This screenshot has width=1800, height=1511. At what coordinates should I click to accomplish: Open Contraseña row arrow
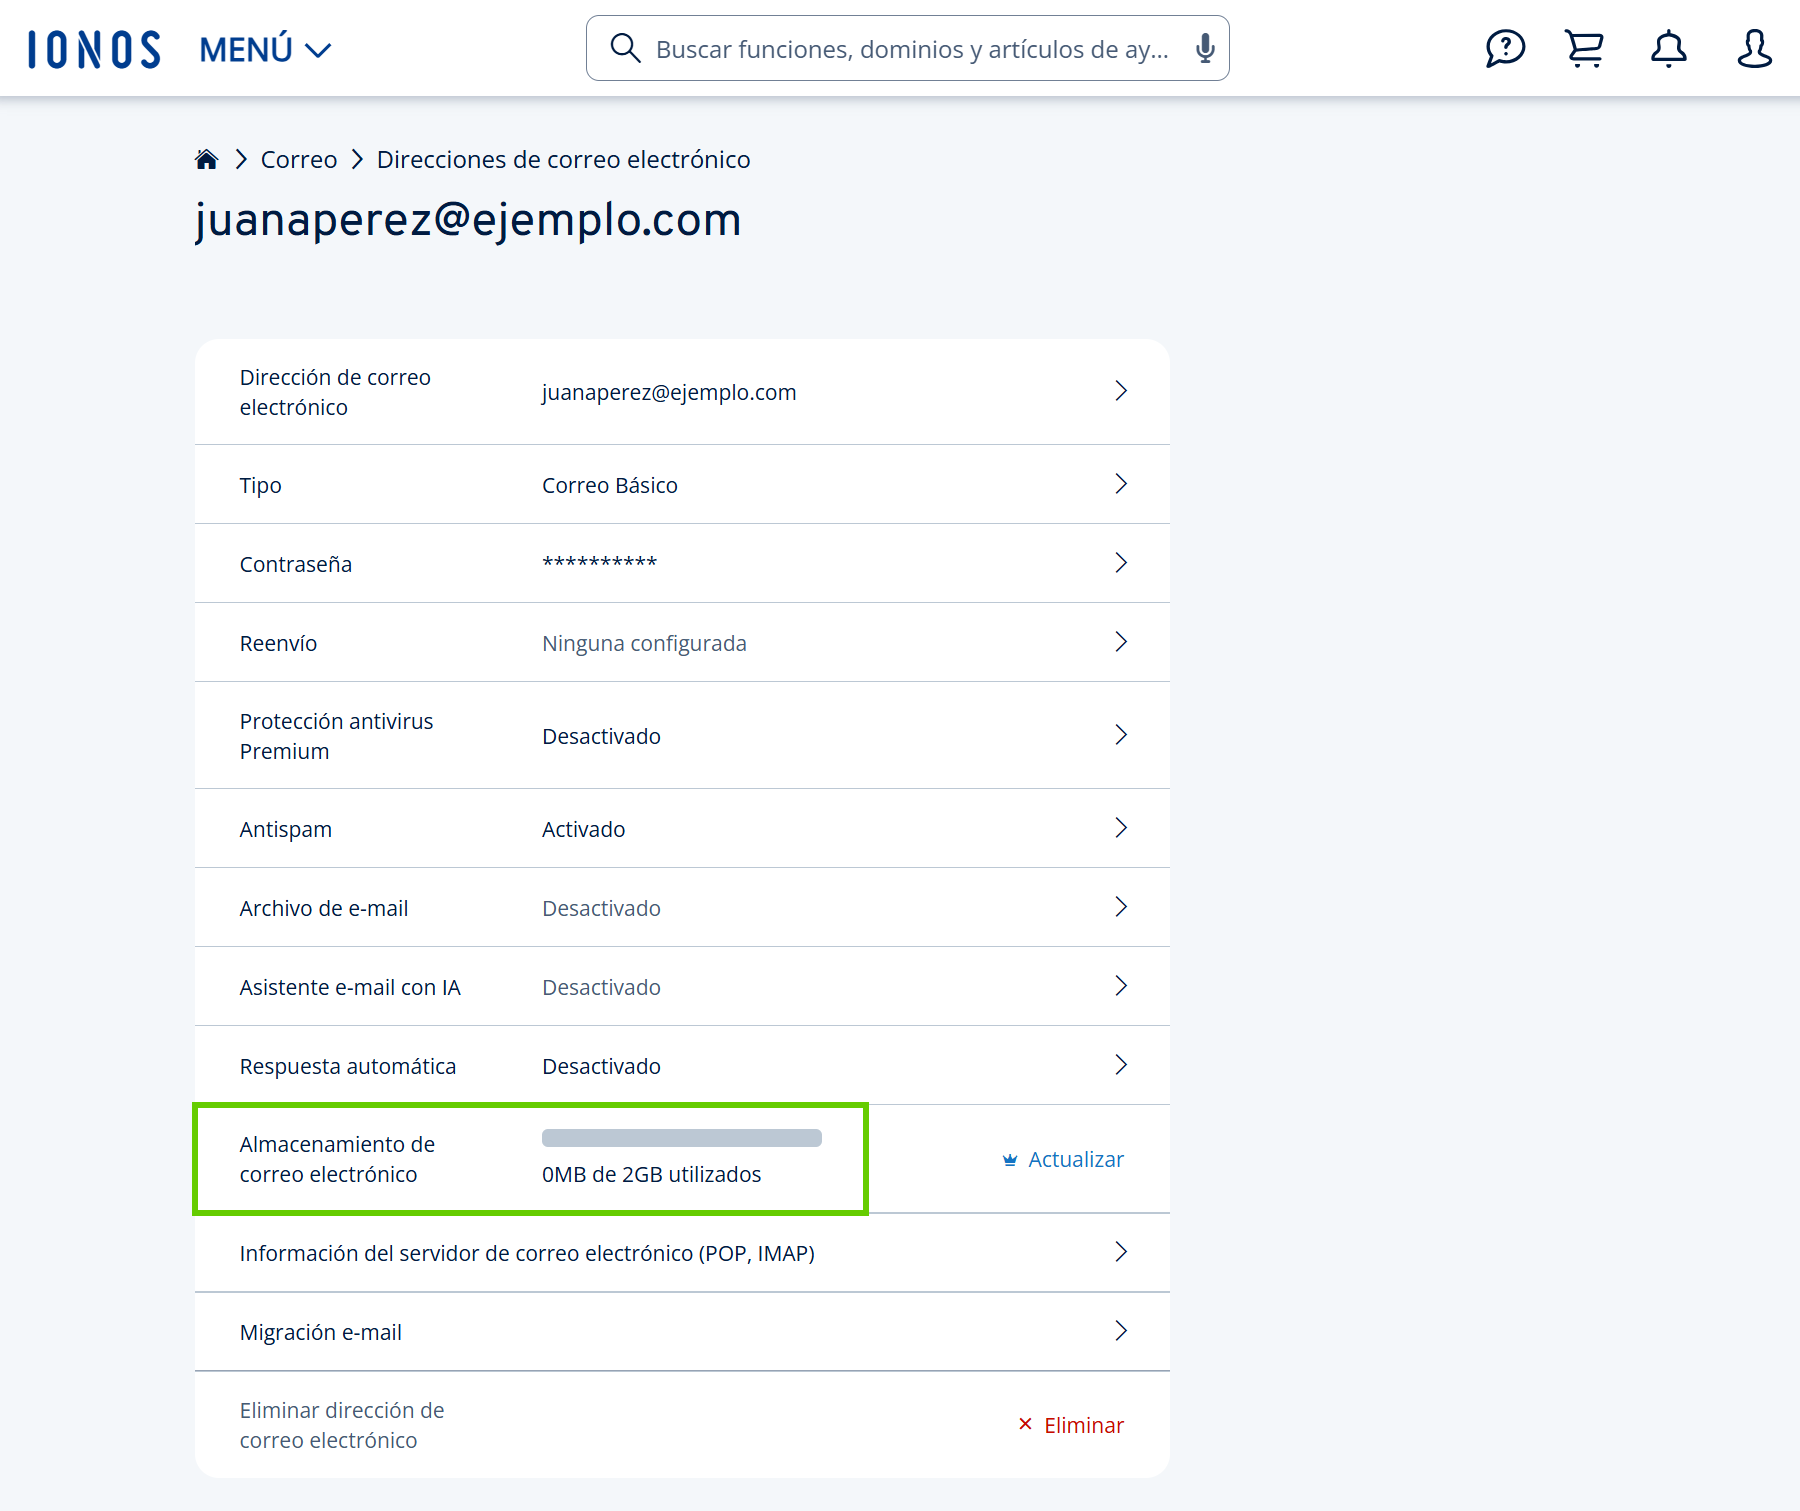(x=1120, y=564)
